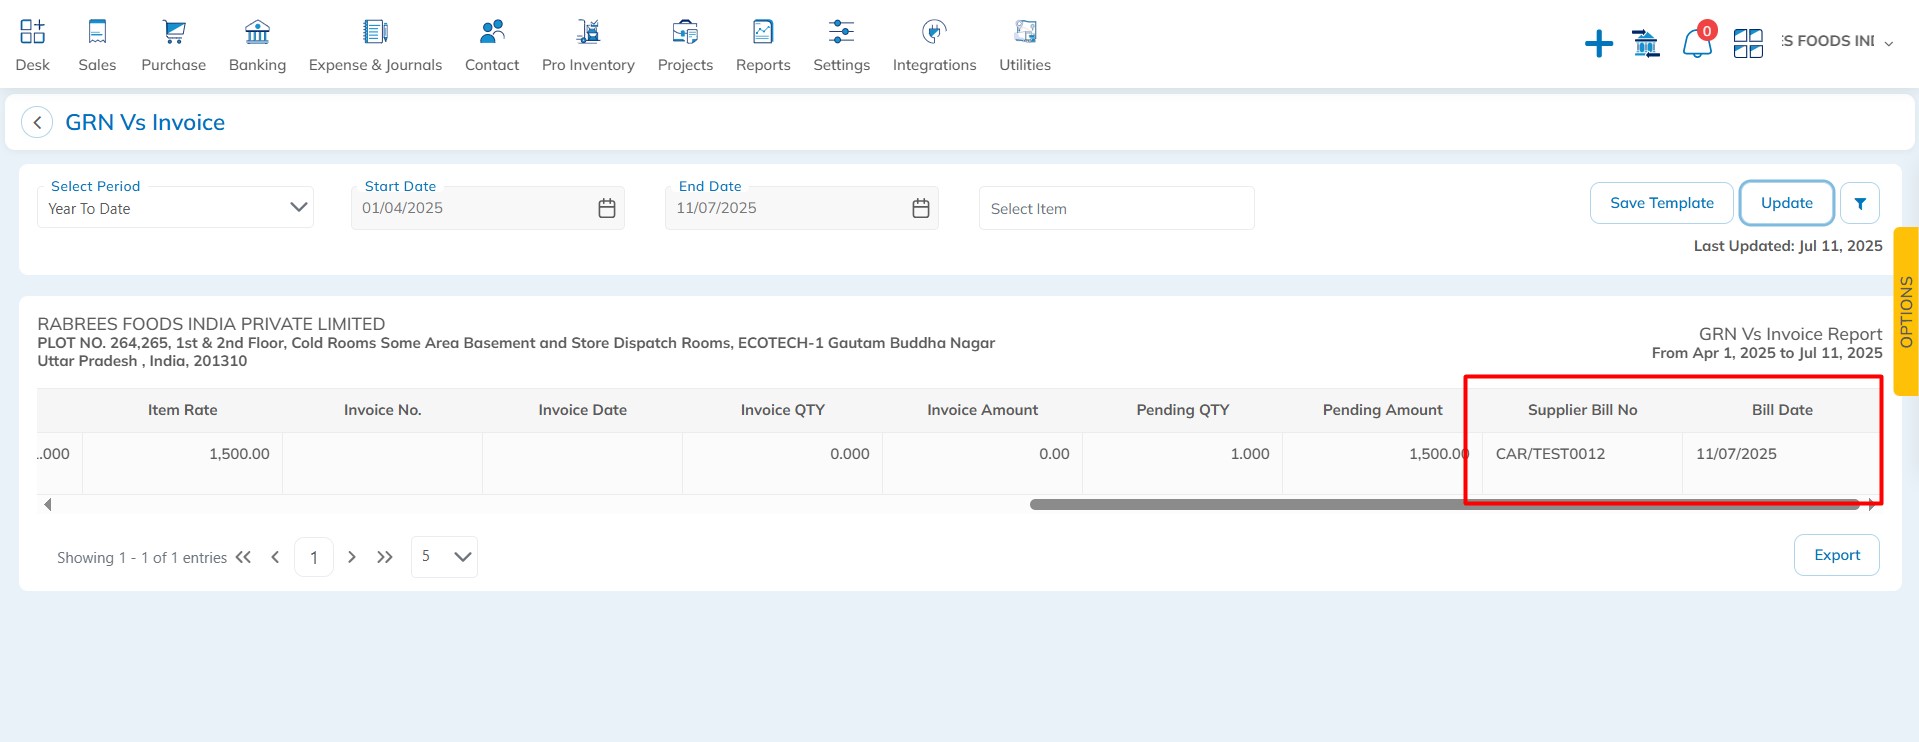Click the Select Item field

point(1116,208)
